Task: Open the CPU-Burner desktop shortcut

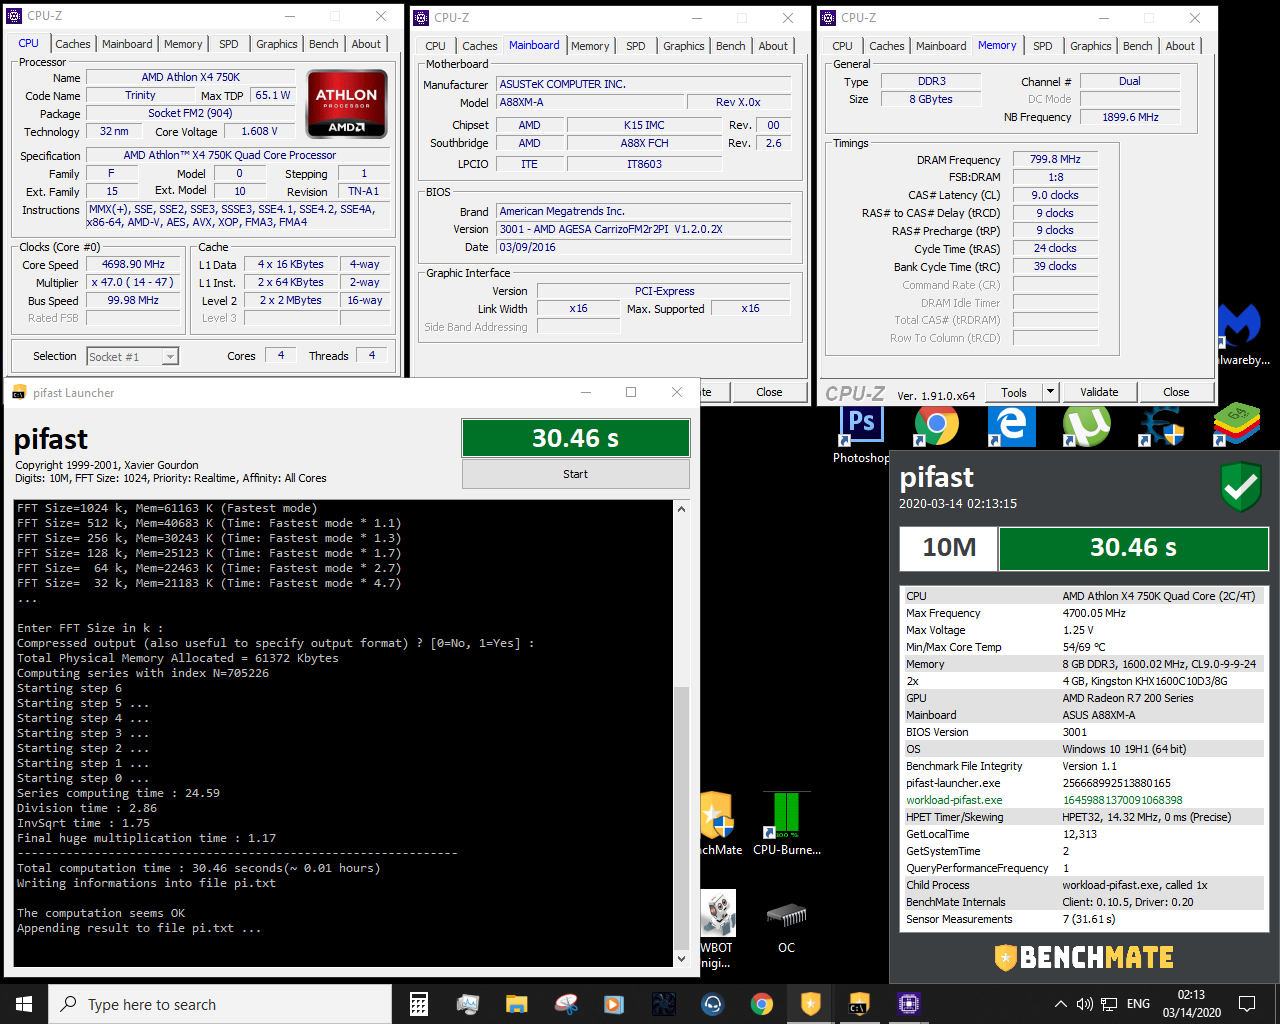Action: pyautogui.click(x=786, y=823)
